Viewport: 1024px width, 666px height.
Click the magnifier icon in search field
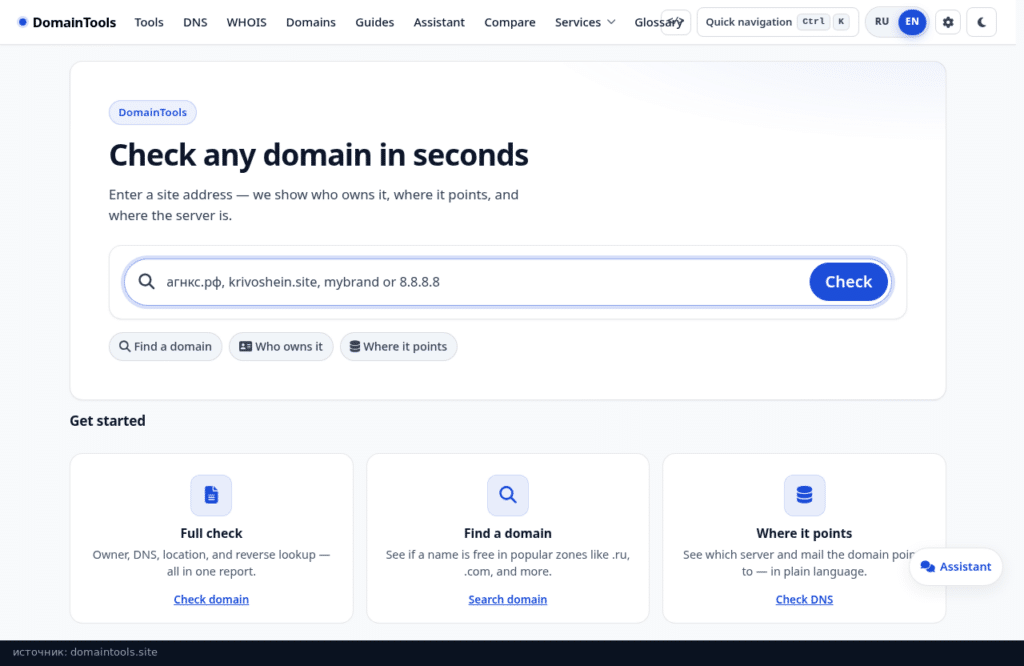point(147,281)
